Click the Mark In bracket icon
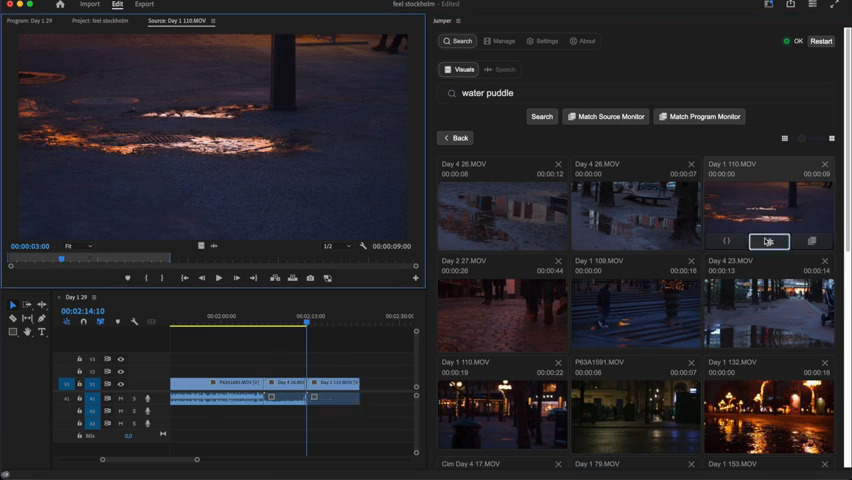The height and width of the screenshot is (480, 852). tap(146, 278)
